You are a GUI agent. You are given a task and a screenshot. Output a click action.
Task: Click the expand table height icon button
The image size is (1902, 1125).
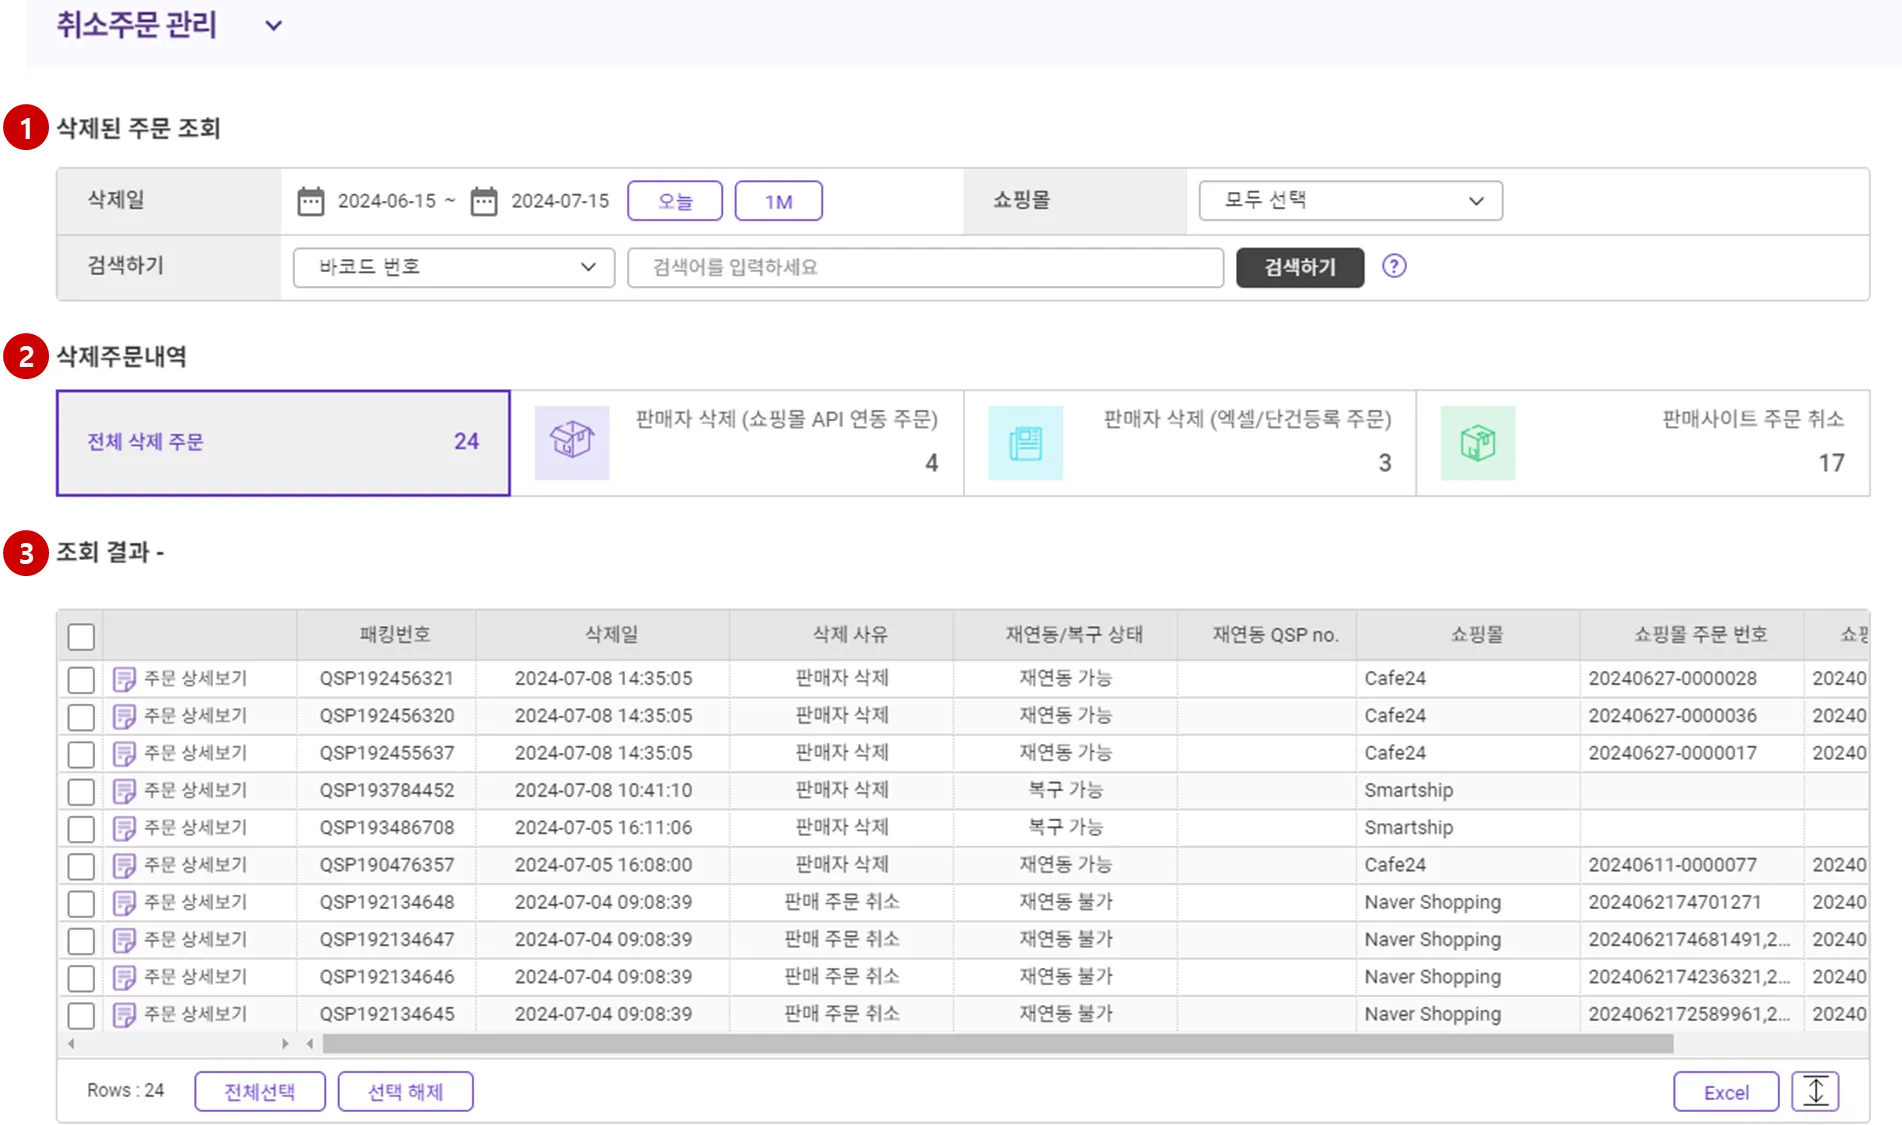(1815, 1091)
